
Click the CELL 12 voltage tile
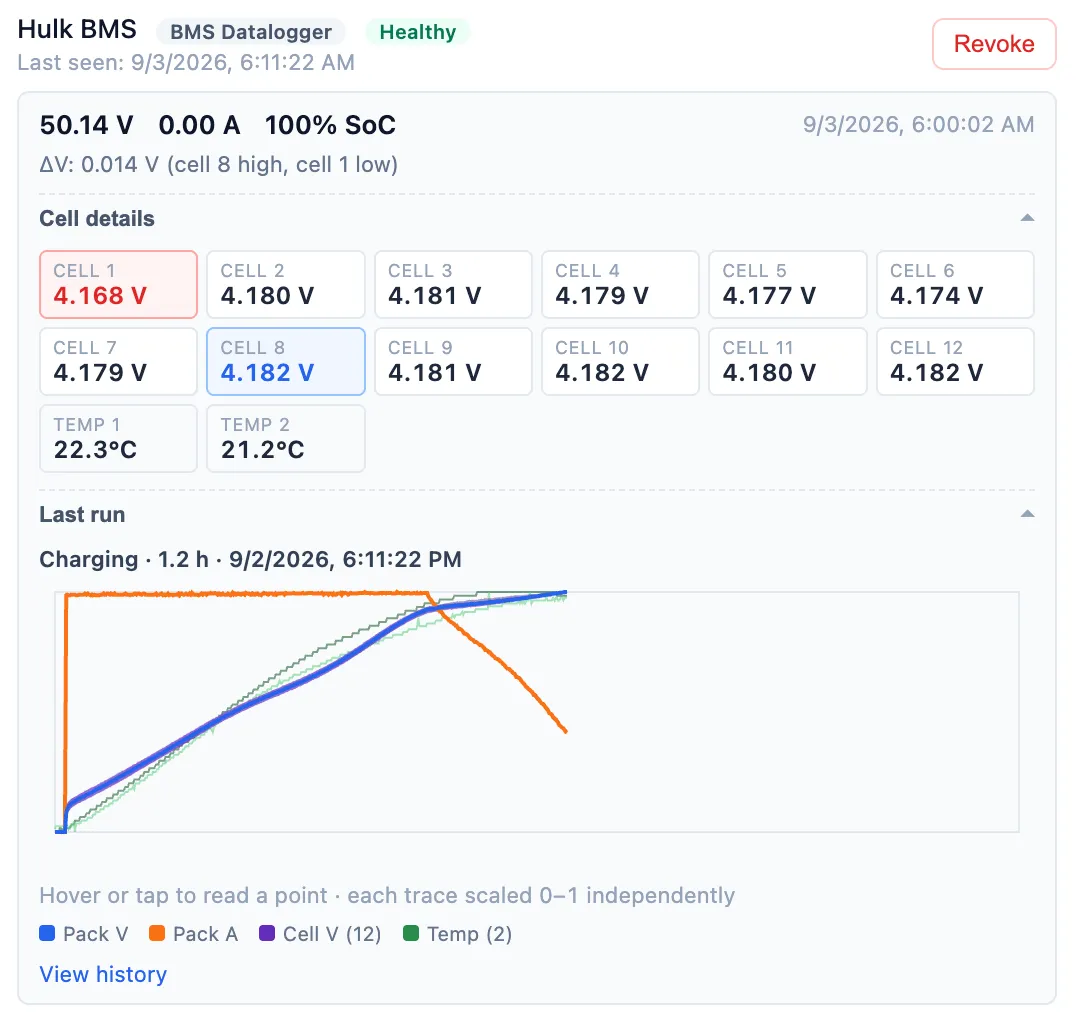point(955,362)
